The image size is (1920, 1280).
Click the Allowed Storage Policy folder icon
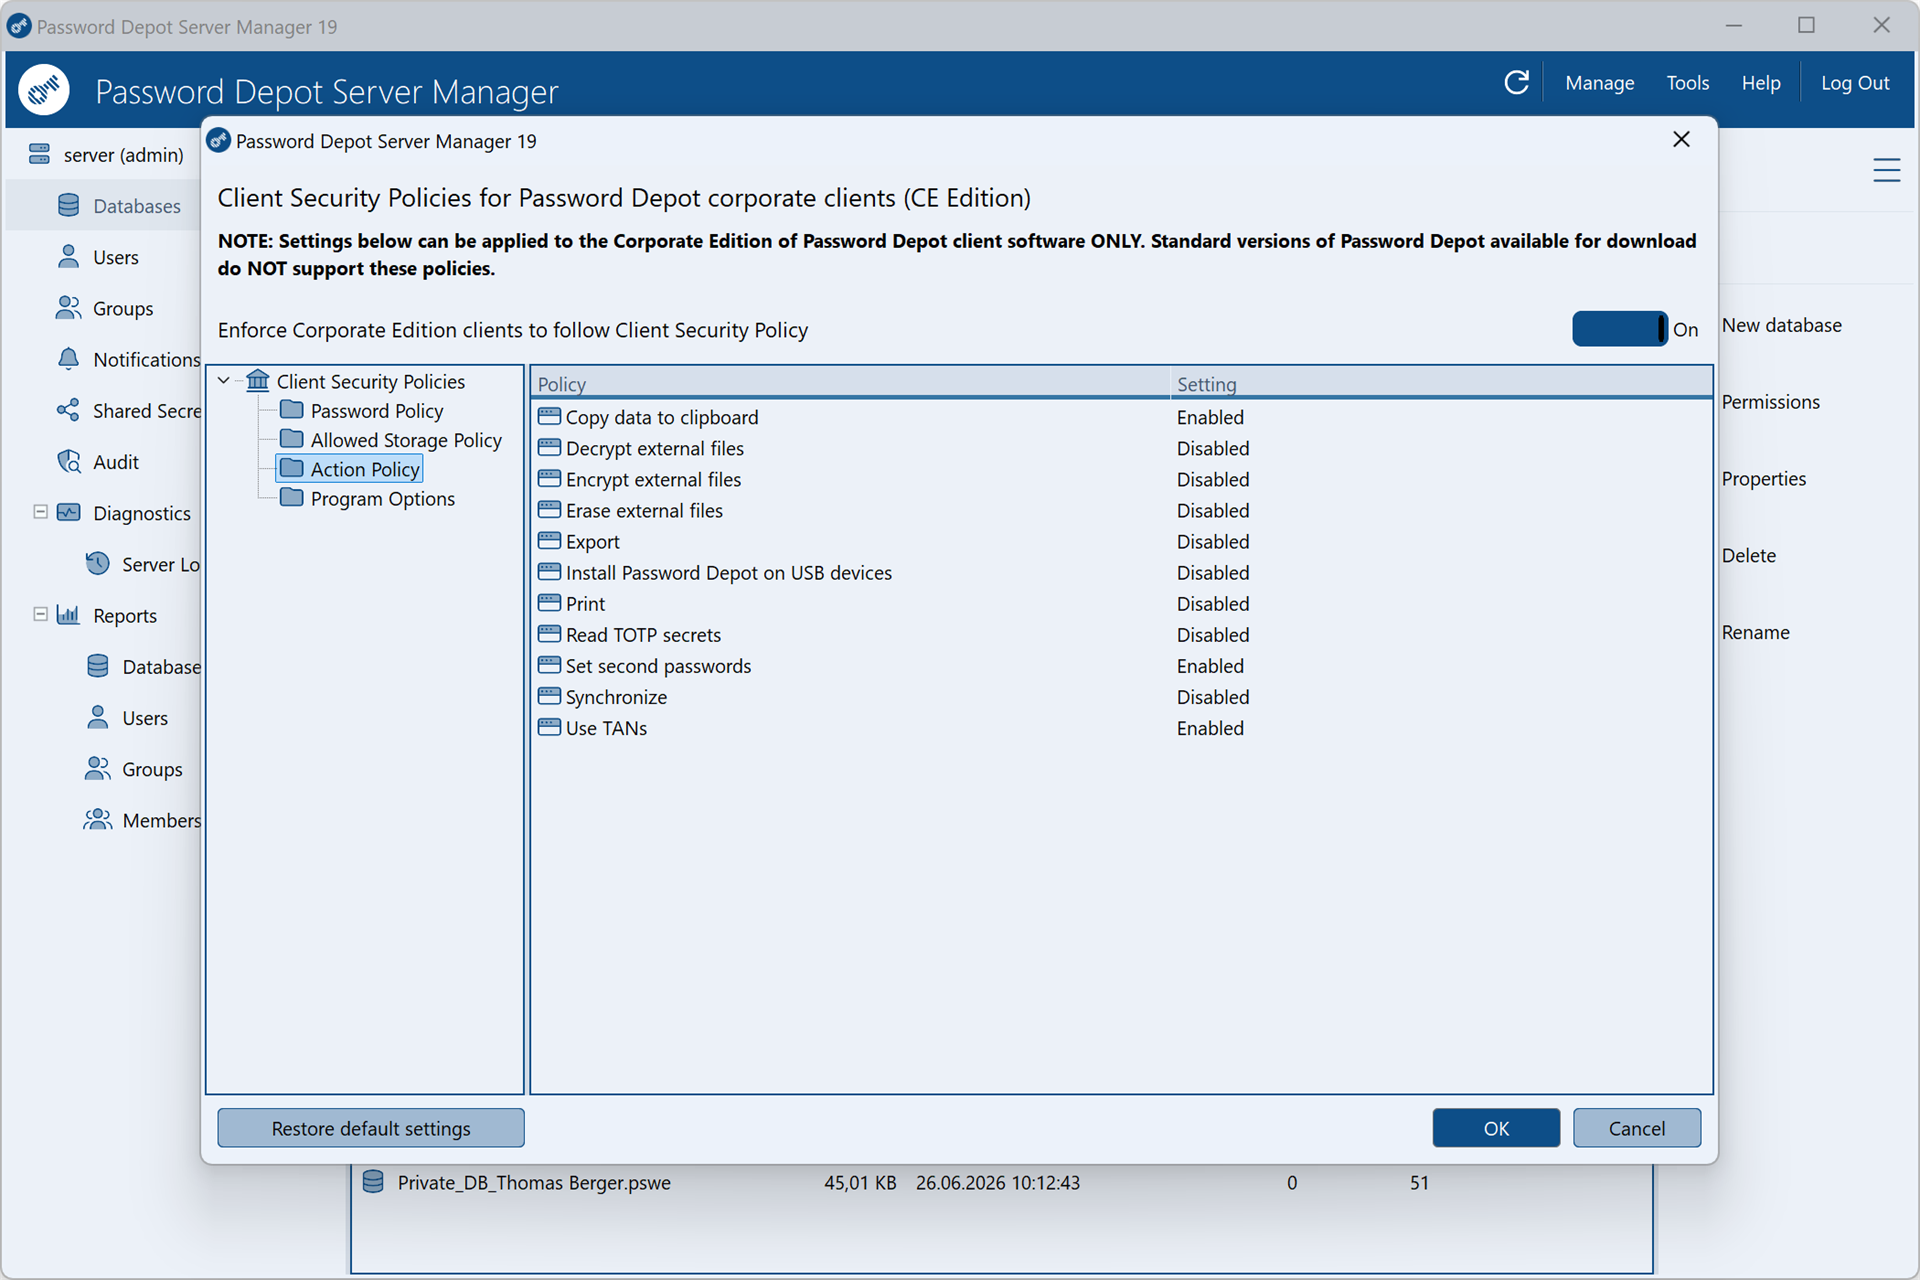[x=292, y=438]
